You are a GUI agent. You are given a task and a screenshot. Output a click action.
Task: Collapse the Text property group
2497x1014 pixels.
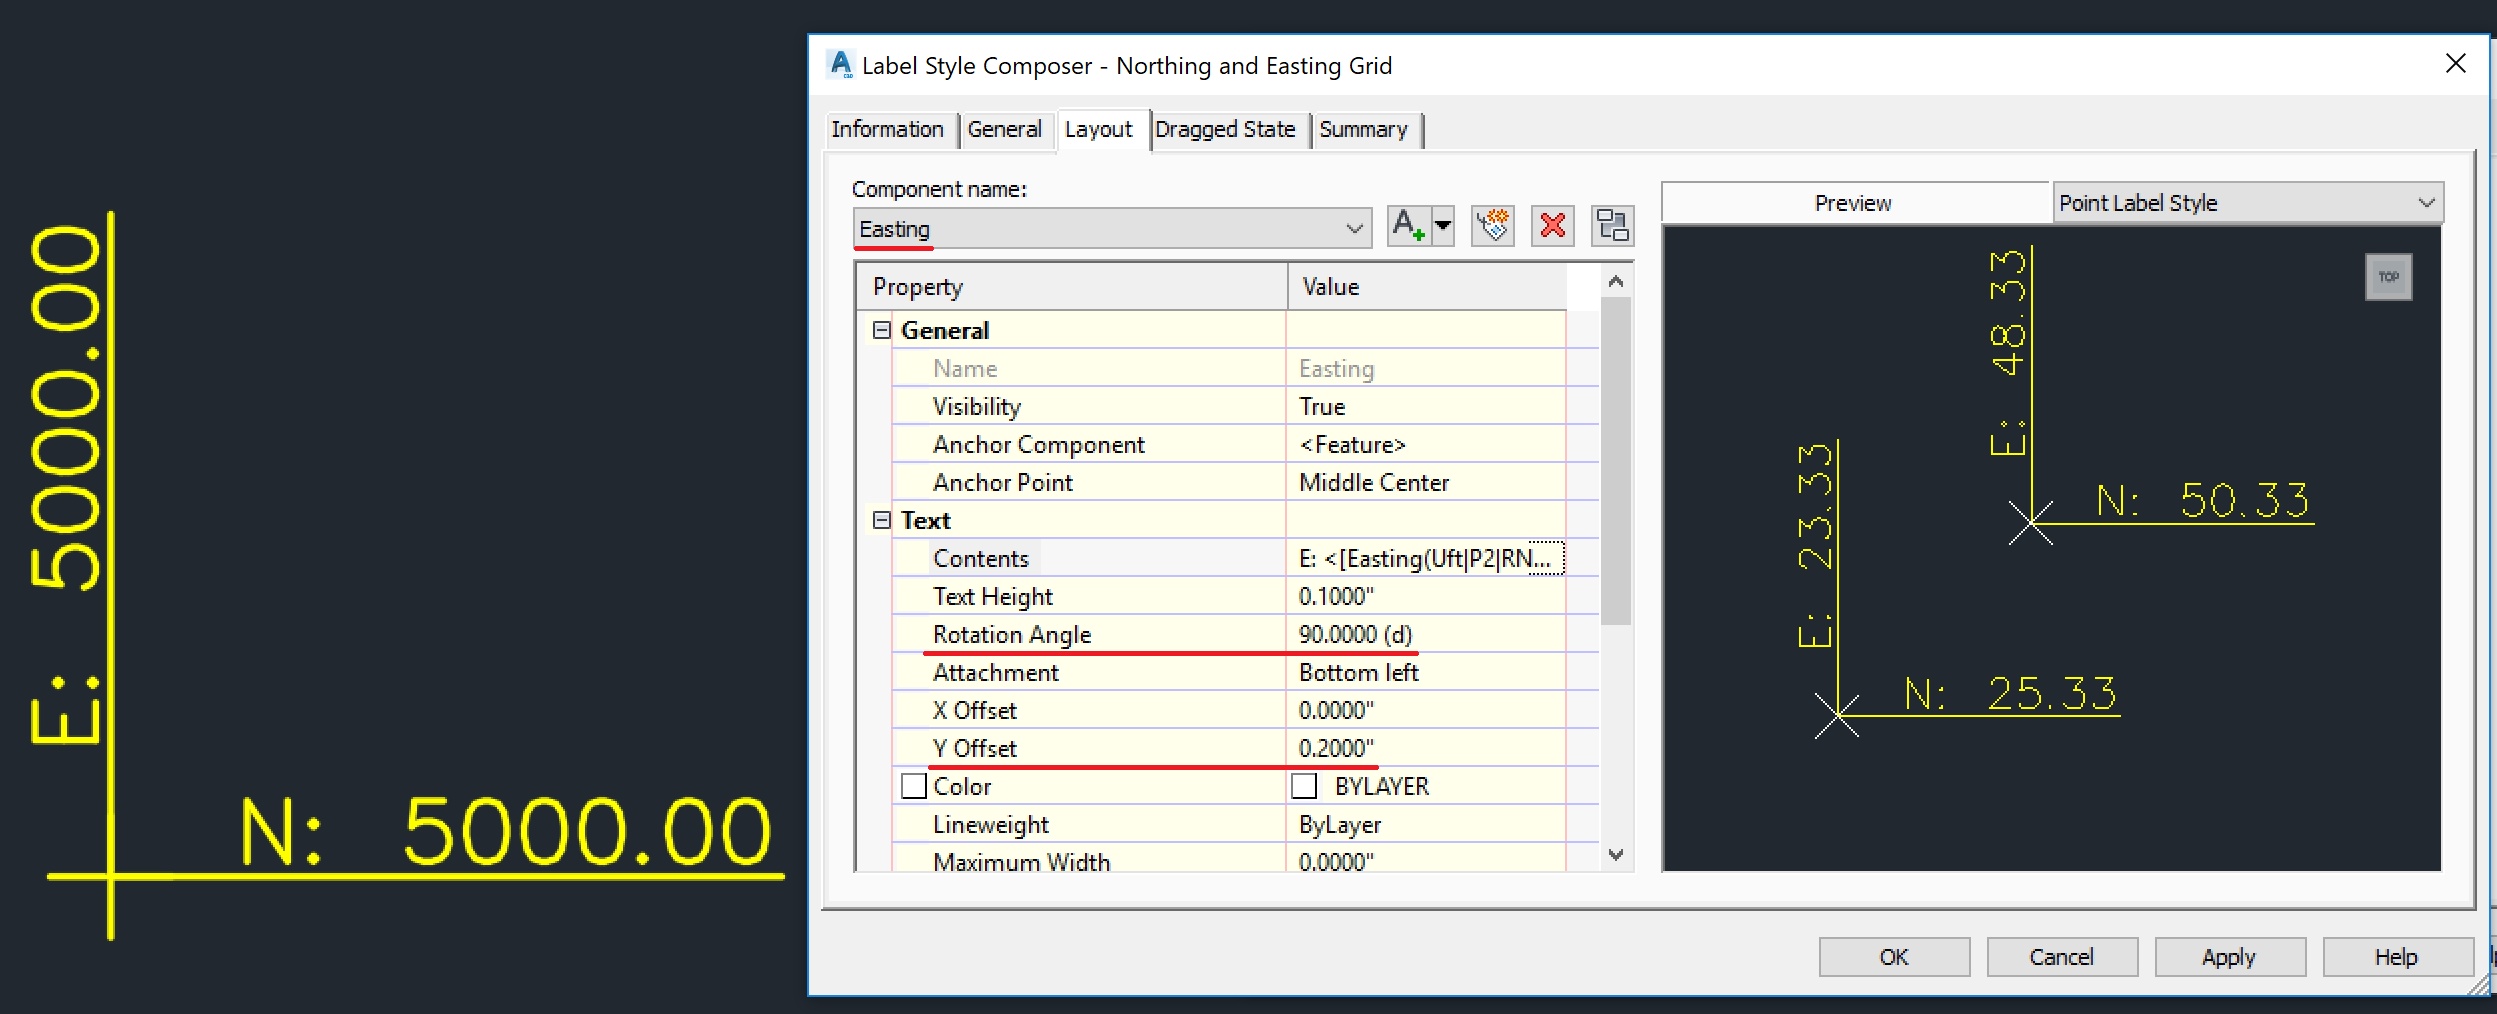[881, 520]
